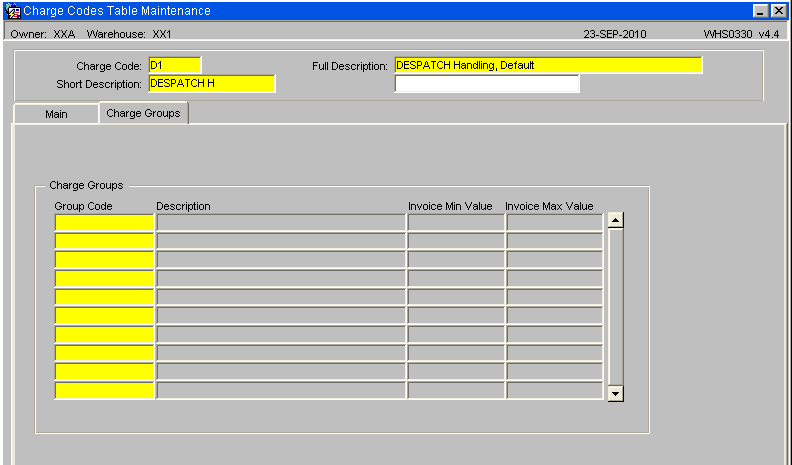Click the first row Invoice Min Value cell
Screen dimensions: 792x465
click(456, 223)
